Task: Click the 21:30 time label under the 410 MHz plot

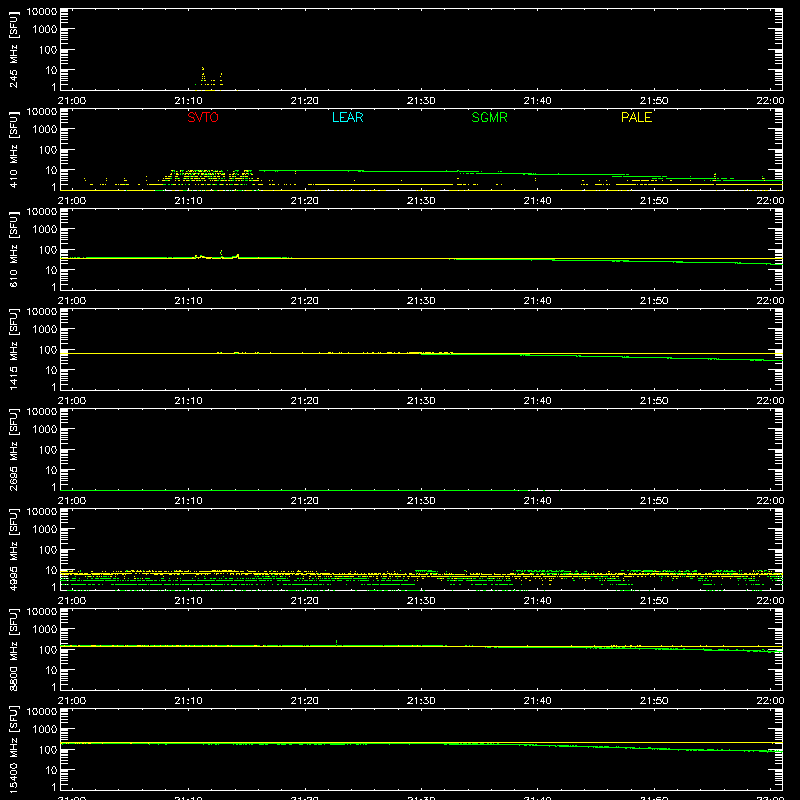Action: 421,201
